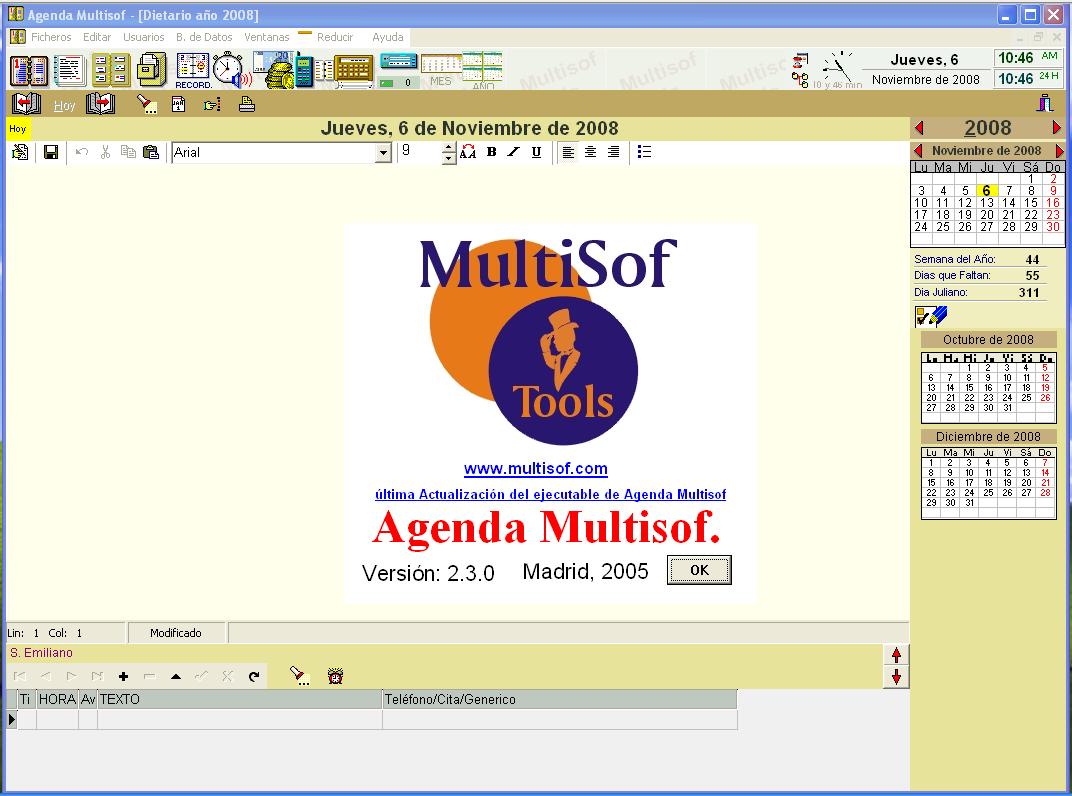Click the copy pages icon

pos(128,152)
